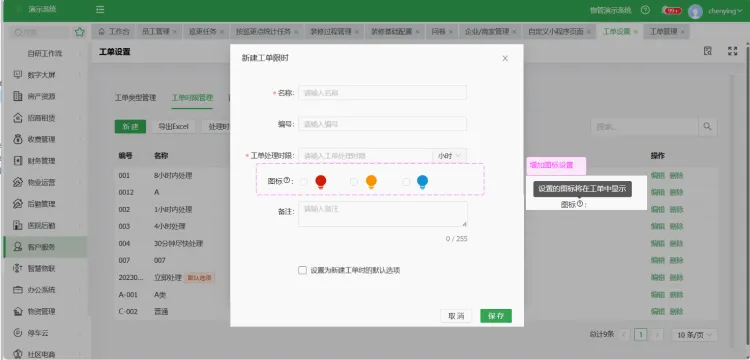
Task: Enter fullscreen with the expand-arrows icon
Action: [732, 51]
